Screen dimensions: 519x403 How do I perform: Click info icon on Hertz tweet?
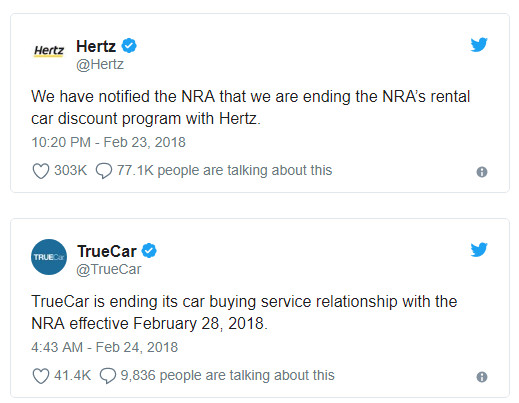coord(482,172)
